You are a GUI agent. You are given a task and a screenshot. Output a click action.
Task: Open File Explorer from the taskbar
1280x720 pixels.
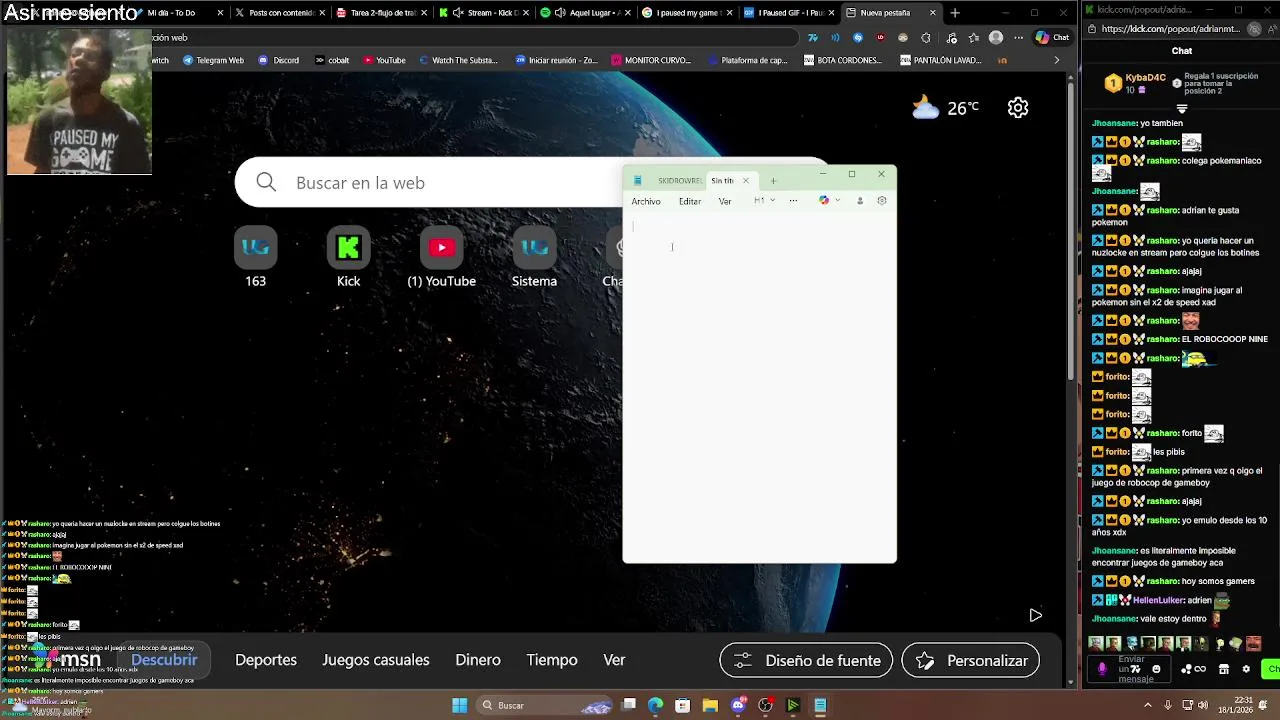tap(710, 705)
